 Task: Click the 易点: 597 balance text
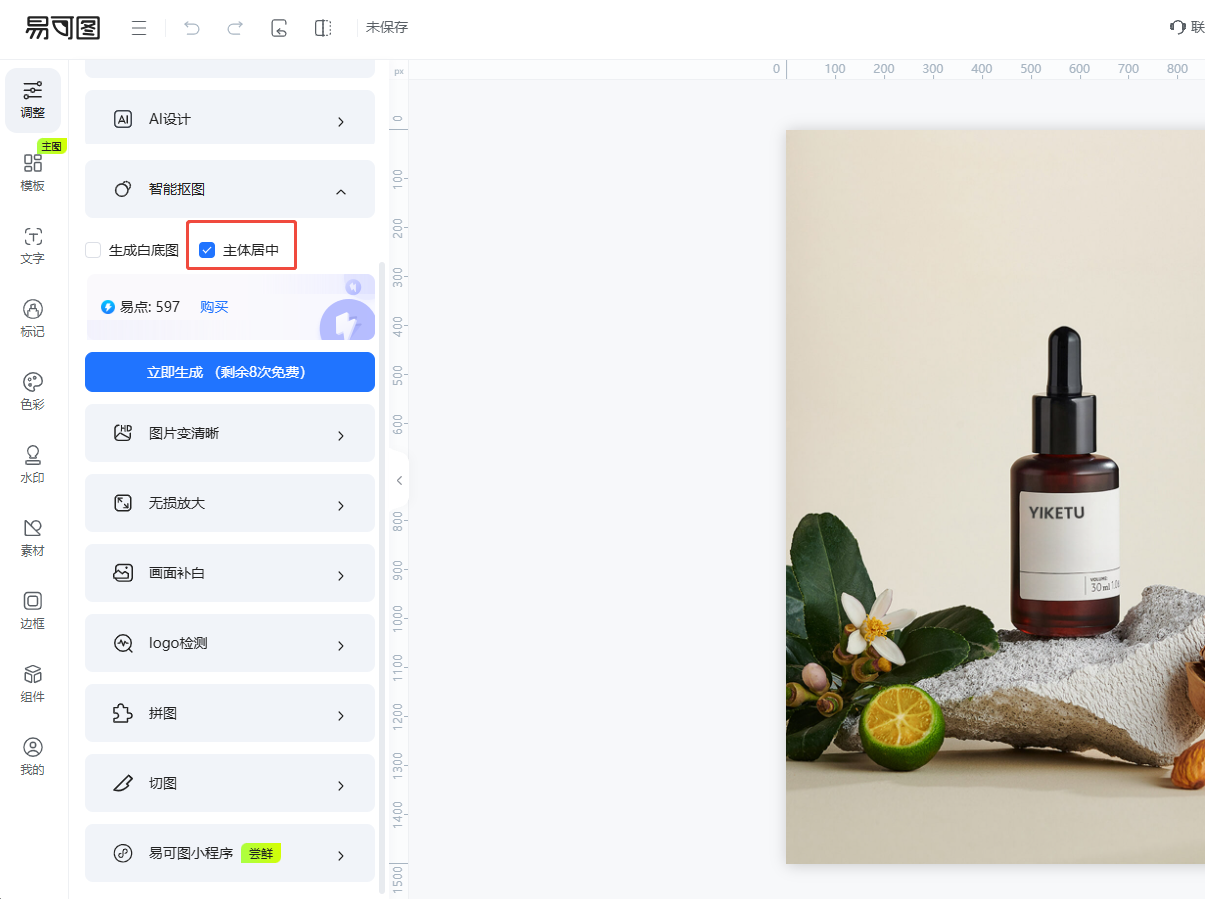click(150, 307)
